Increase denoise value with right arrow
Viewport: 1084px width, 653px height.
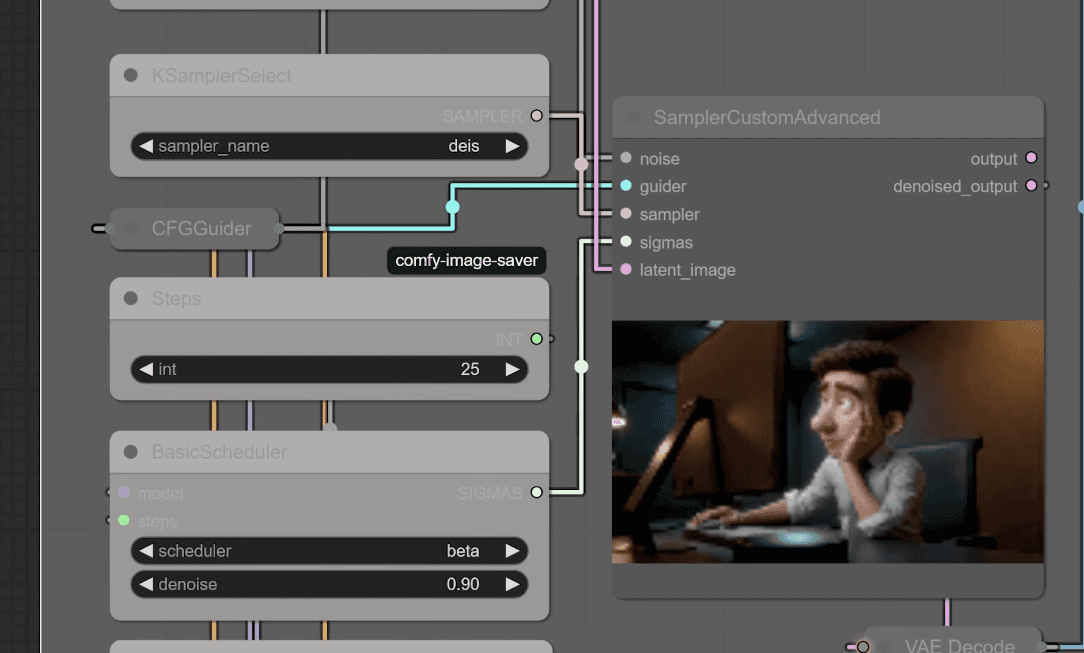pos(512,585)
